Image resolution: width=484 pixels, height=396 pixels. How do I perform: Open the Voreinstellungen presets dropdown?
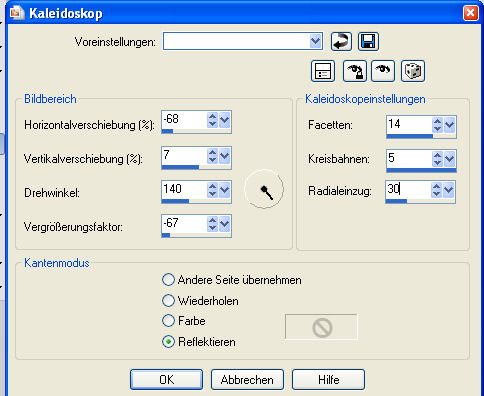[315, 41]
